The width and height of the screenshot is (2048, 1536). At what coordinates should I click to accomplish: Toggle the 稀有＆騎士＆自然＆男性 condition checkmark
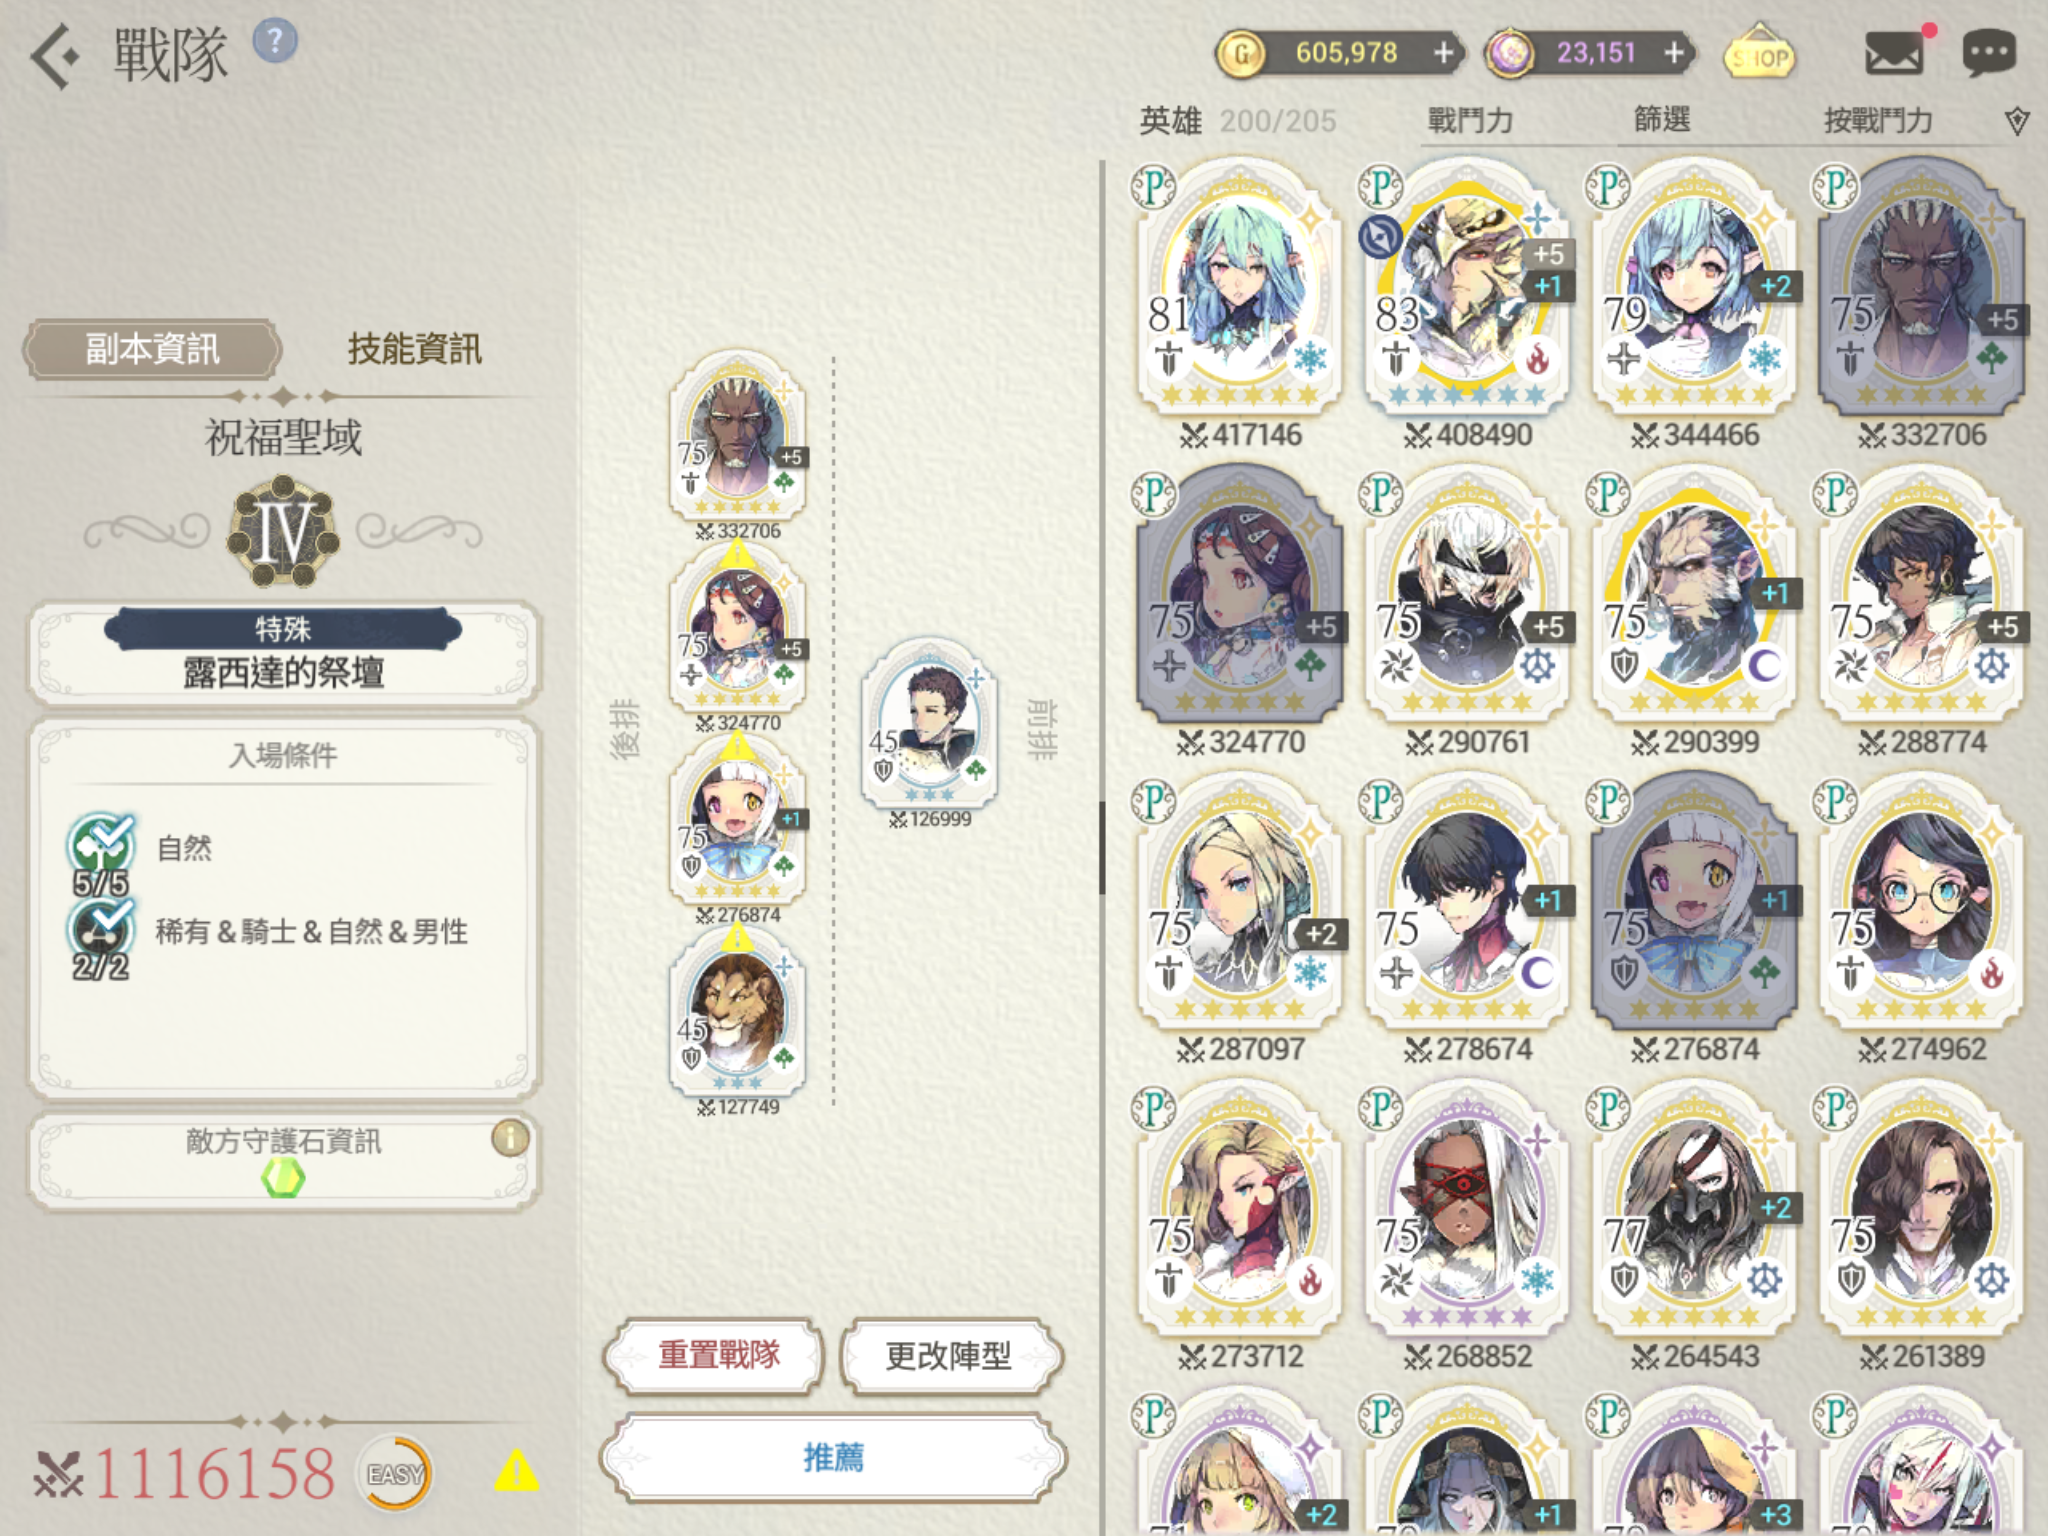pos(100,930)
